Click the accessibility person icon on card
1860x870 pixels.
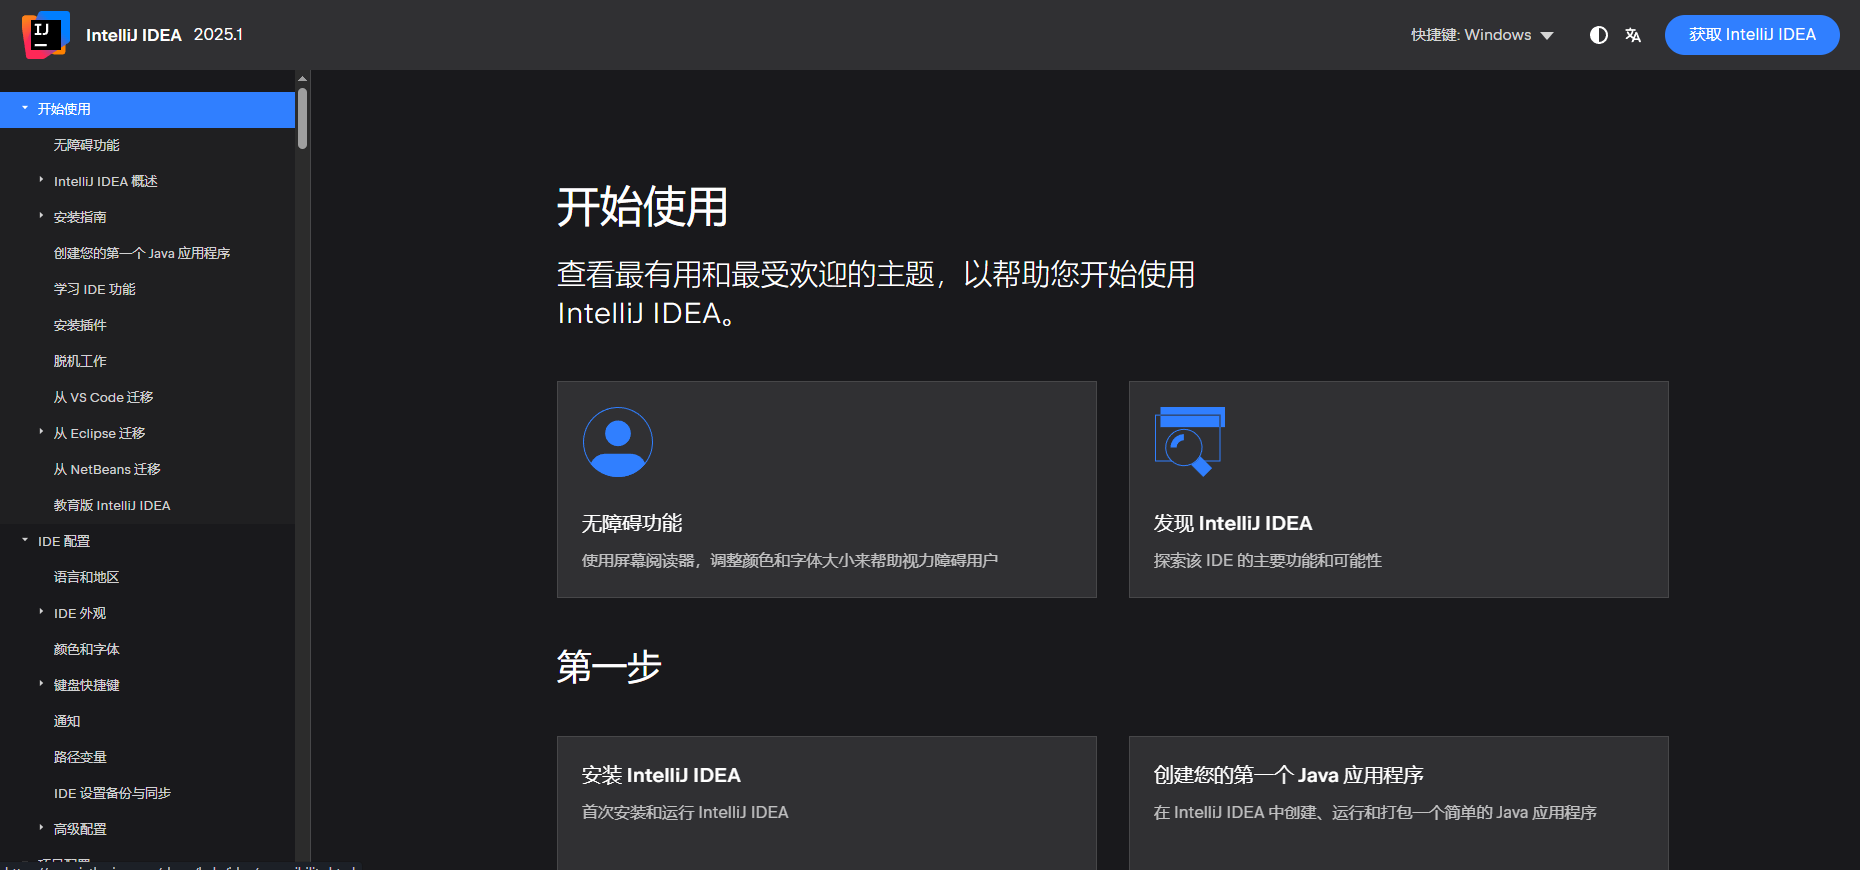tap(618, 442)
